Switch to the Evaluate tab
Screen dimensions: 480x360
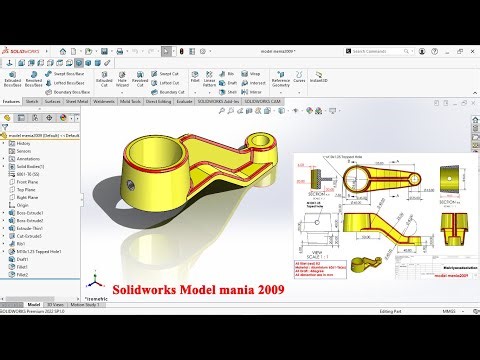pyautogui.click(x=184, y=101)
